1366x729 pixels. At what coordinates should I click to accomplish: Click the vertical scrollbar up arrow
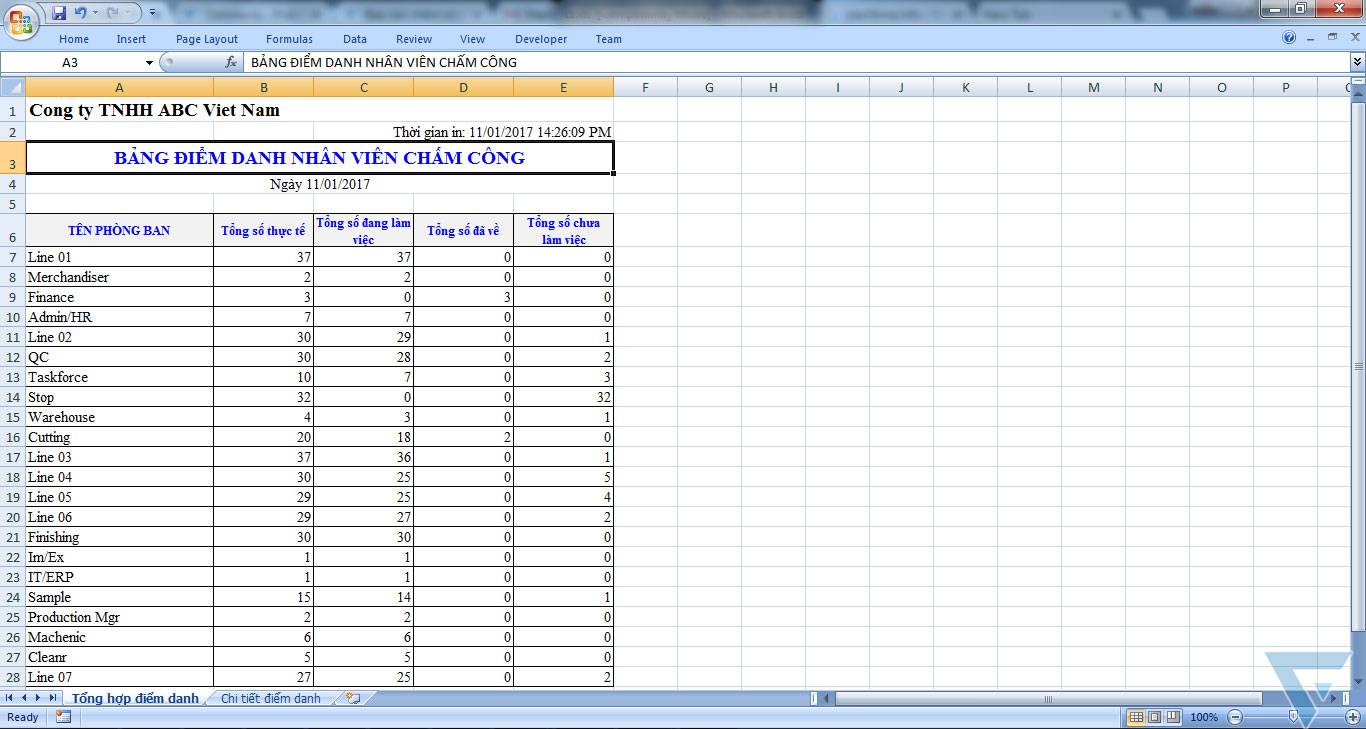[1357, 92]
